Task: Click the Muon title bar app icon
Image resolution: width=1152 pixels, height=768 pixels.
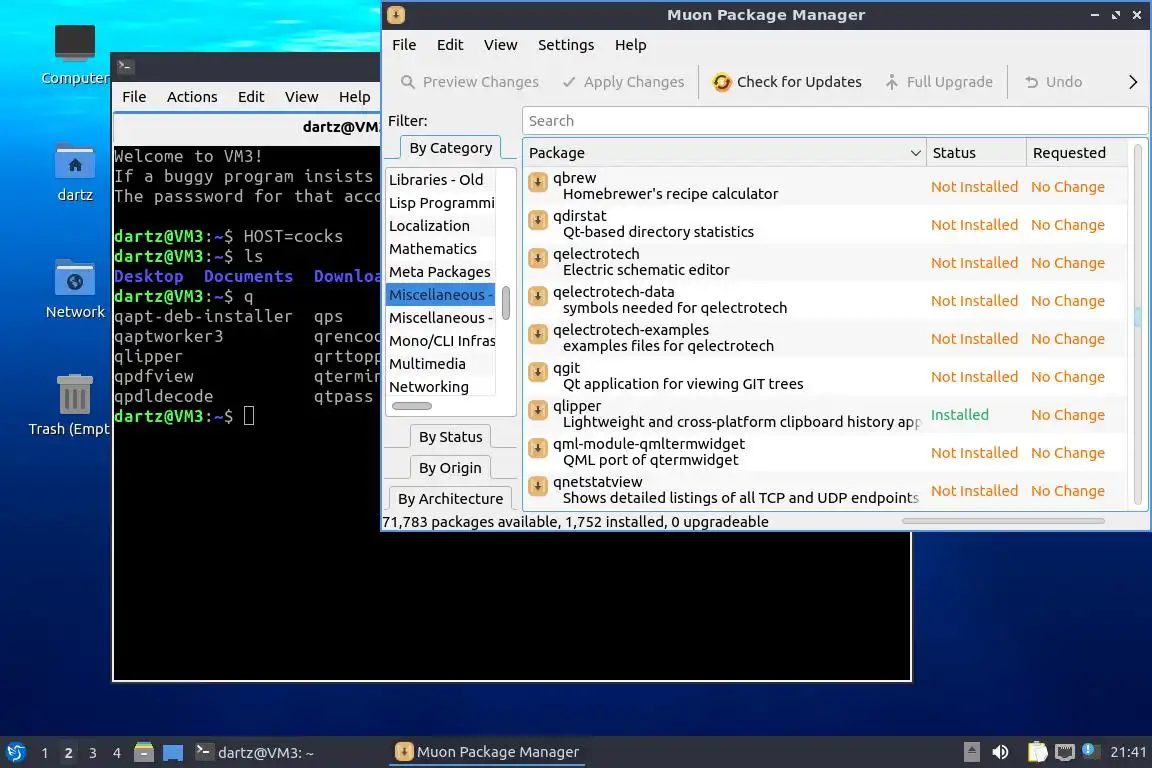Action: click(396, 15)
